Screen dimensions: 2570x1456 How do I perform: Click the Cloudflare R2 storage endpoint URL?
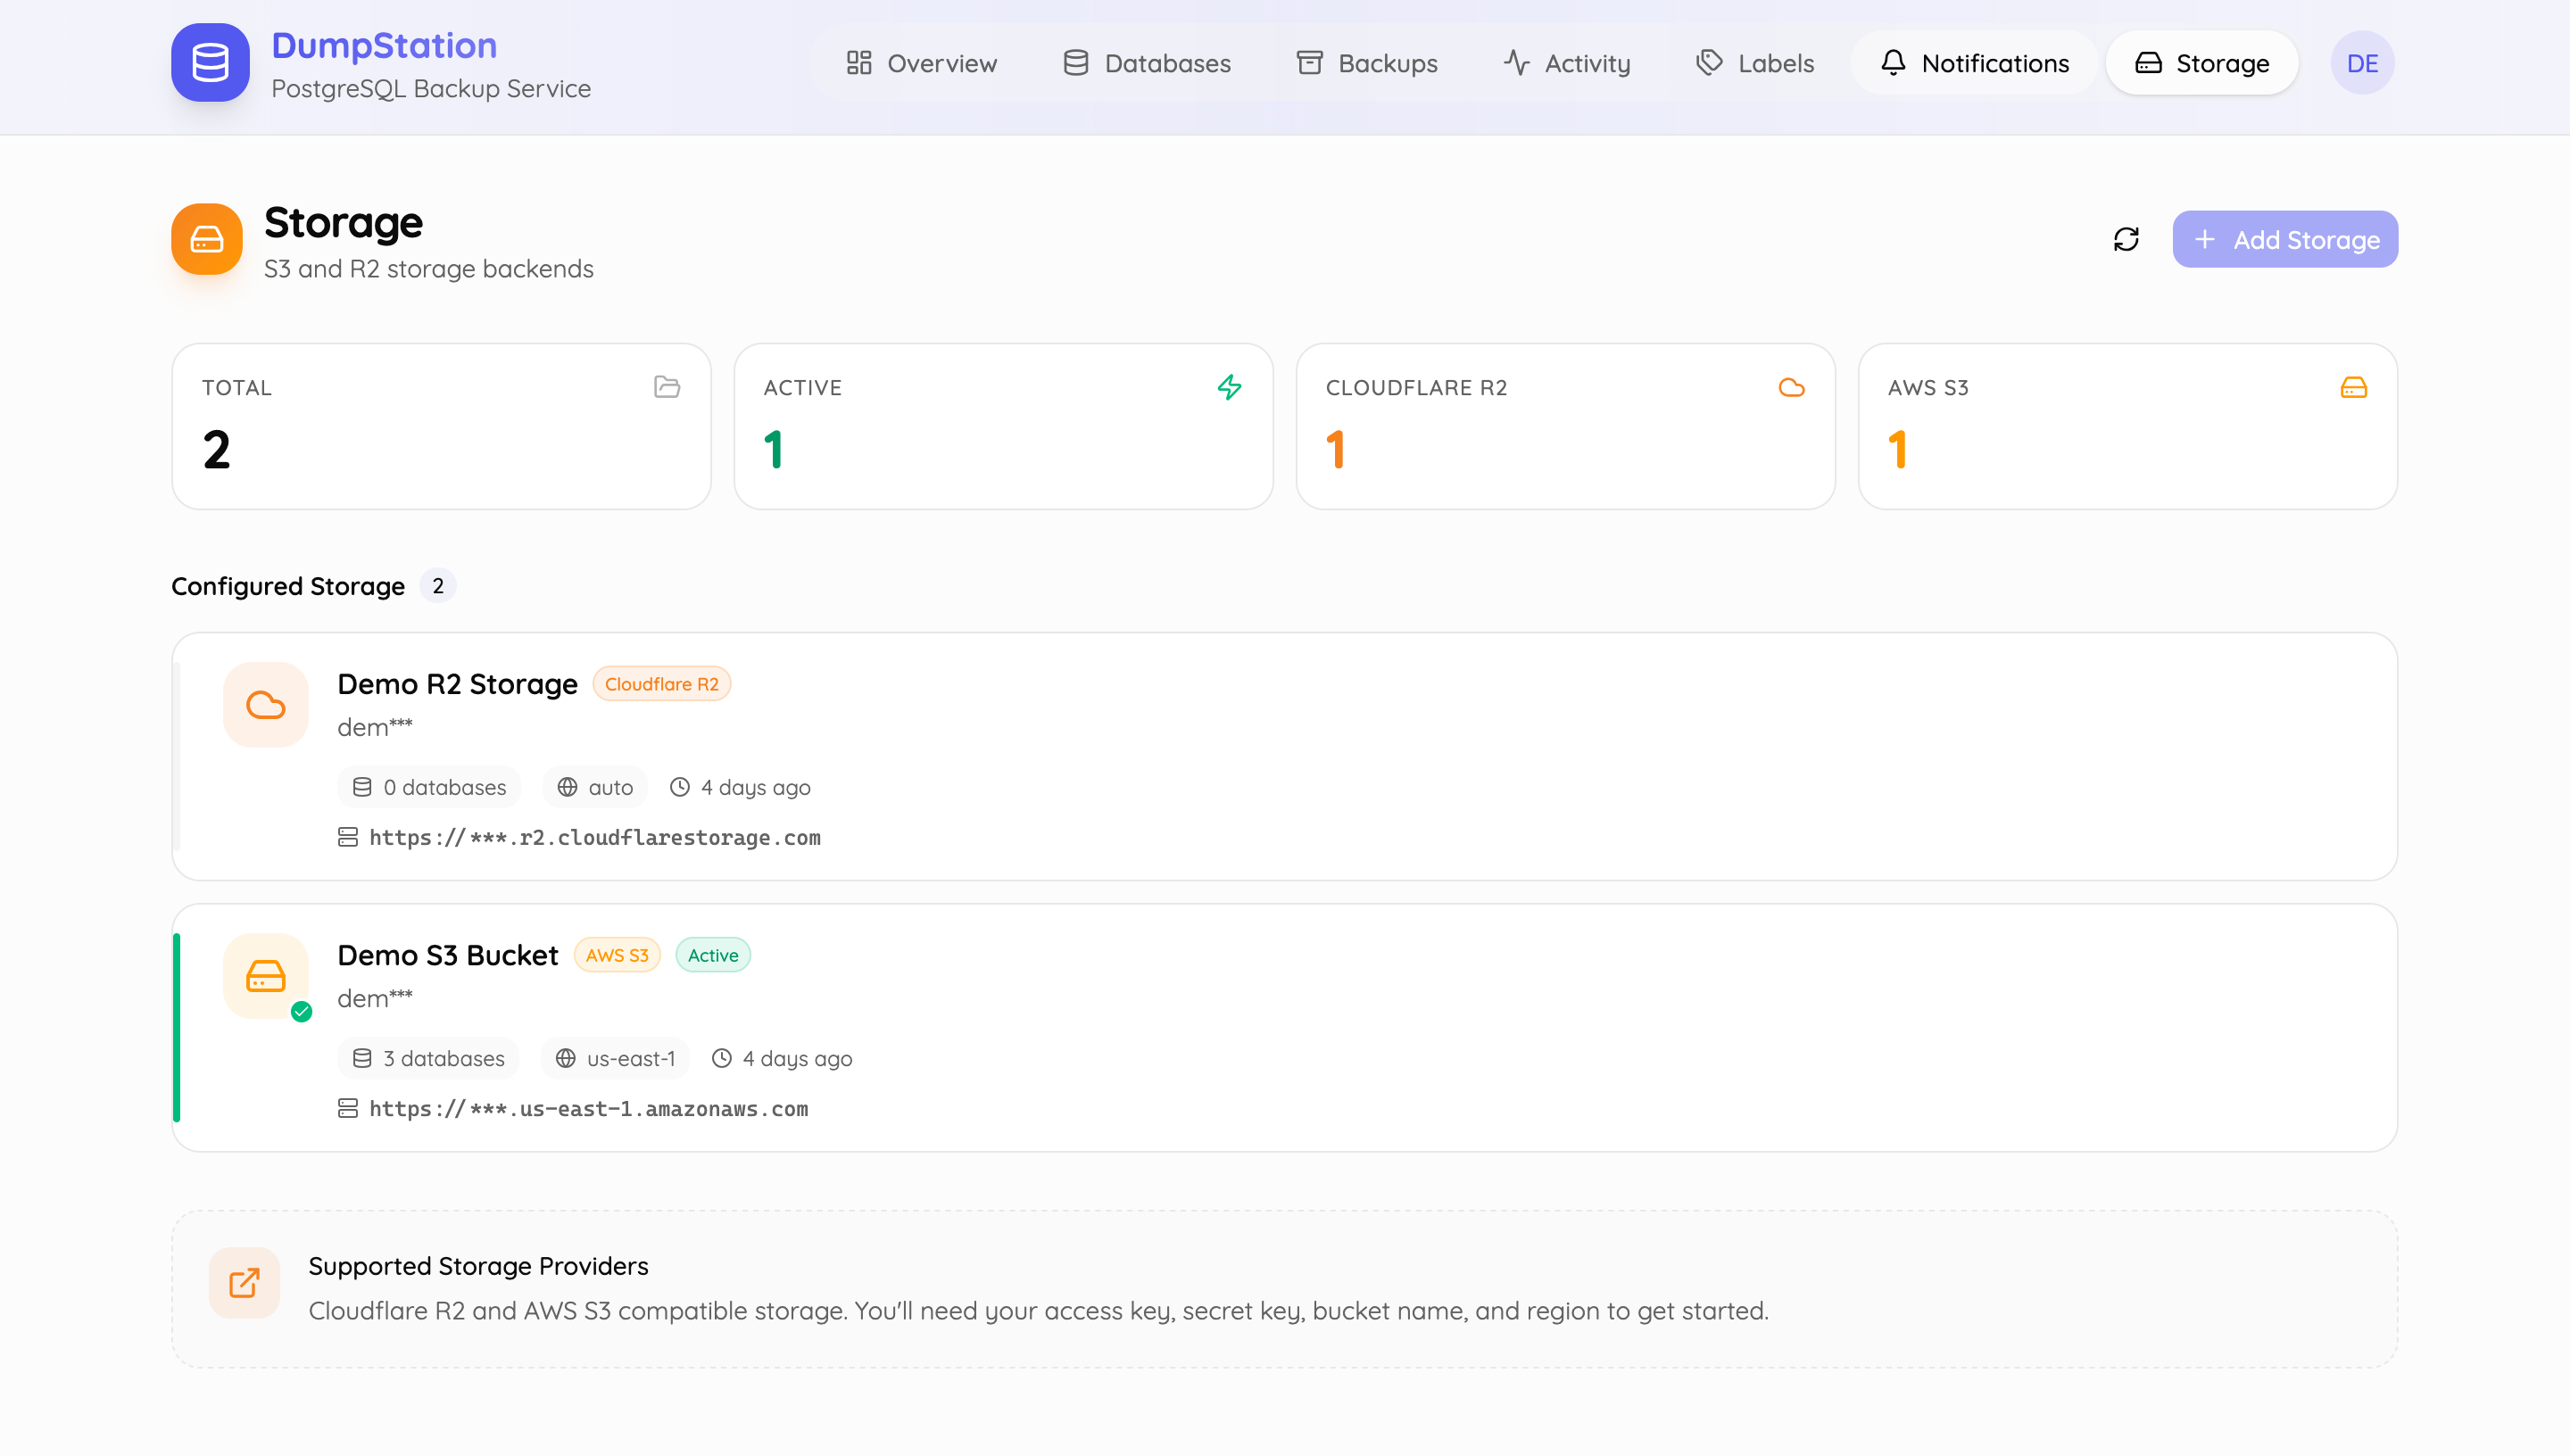tap(594, 838)
